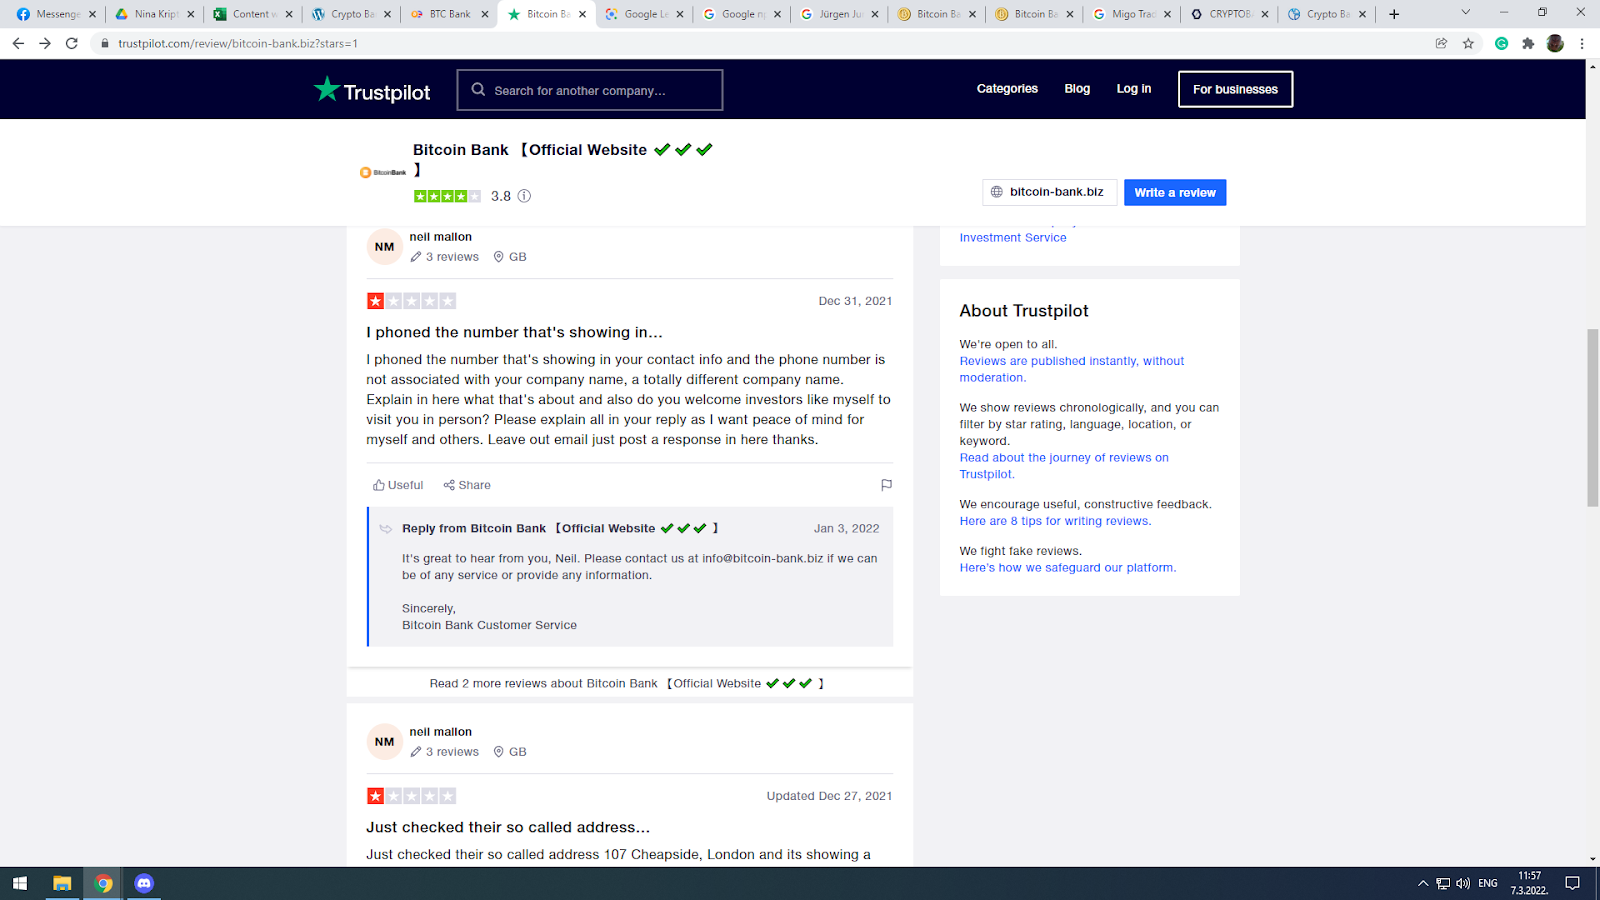The image size is (1600, 900).
Task: Open the Extensions puzzle icon
Action: coord(1528,43)
